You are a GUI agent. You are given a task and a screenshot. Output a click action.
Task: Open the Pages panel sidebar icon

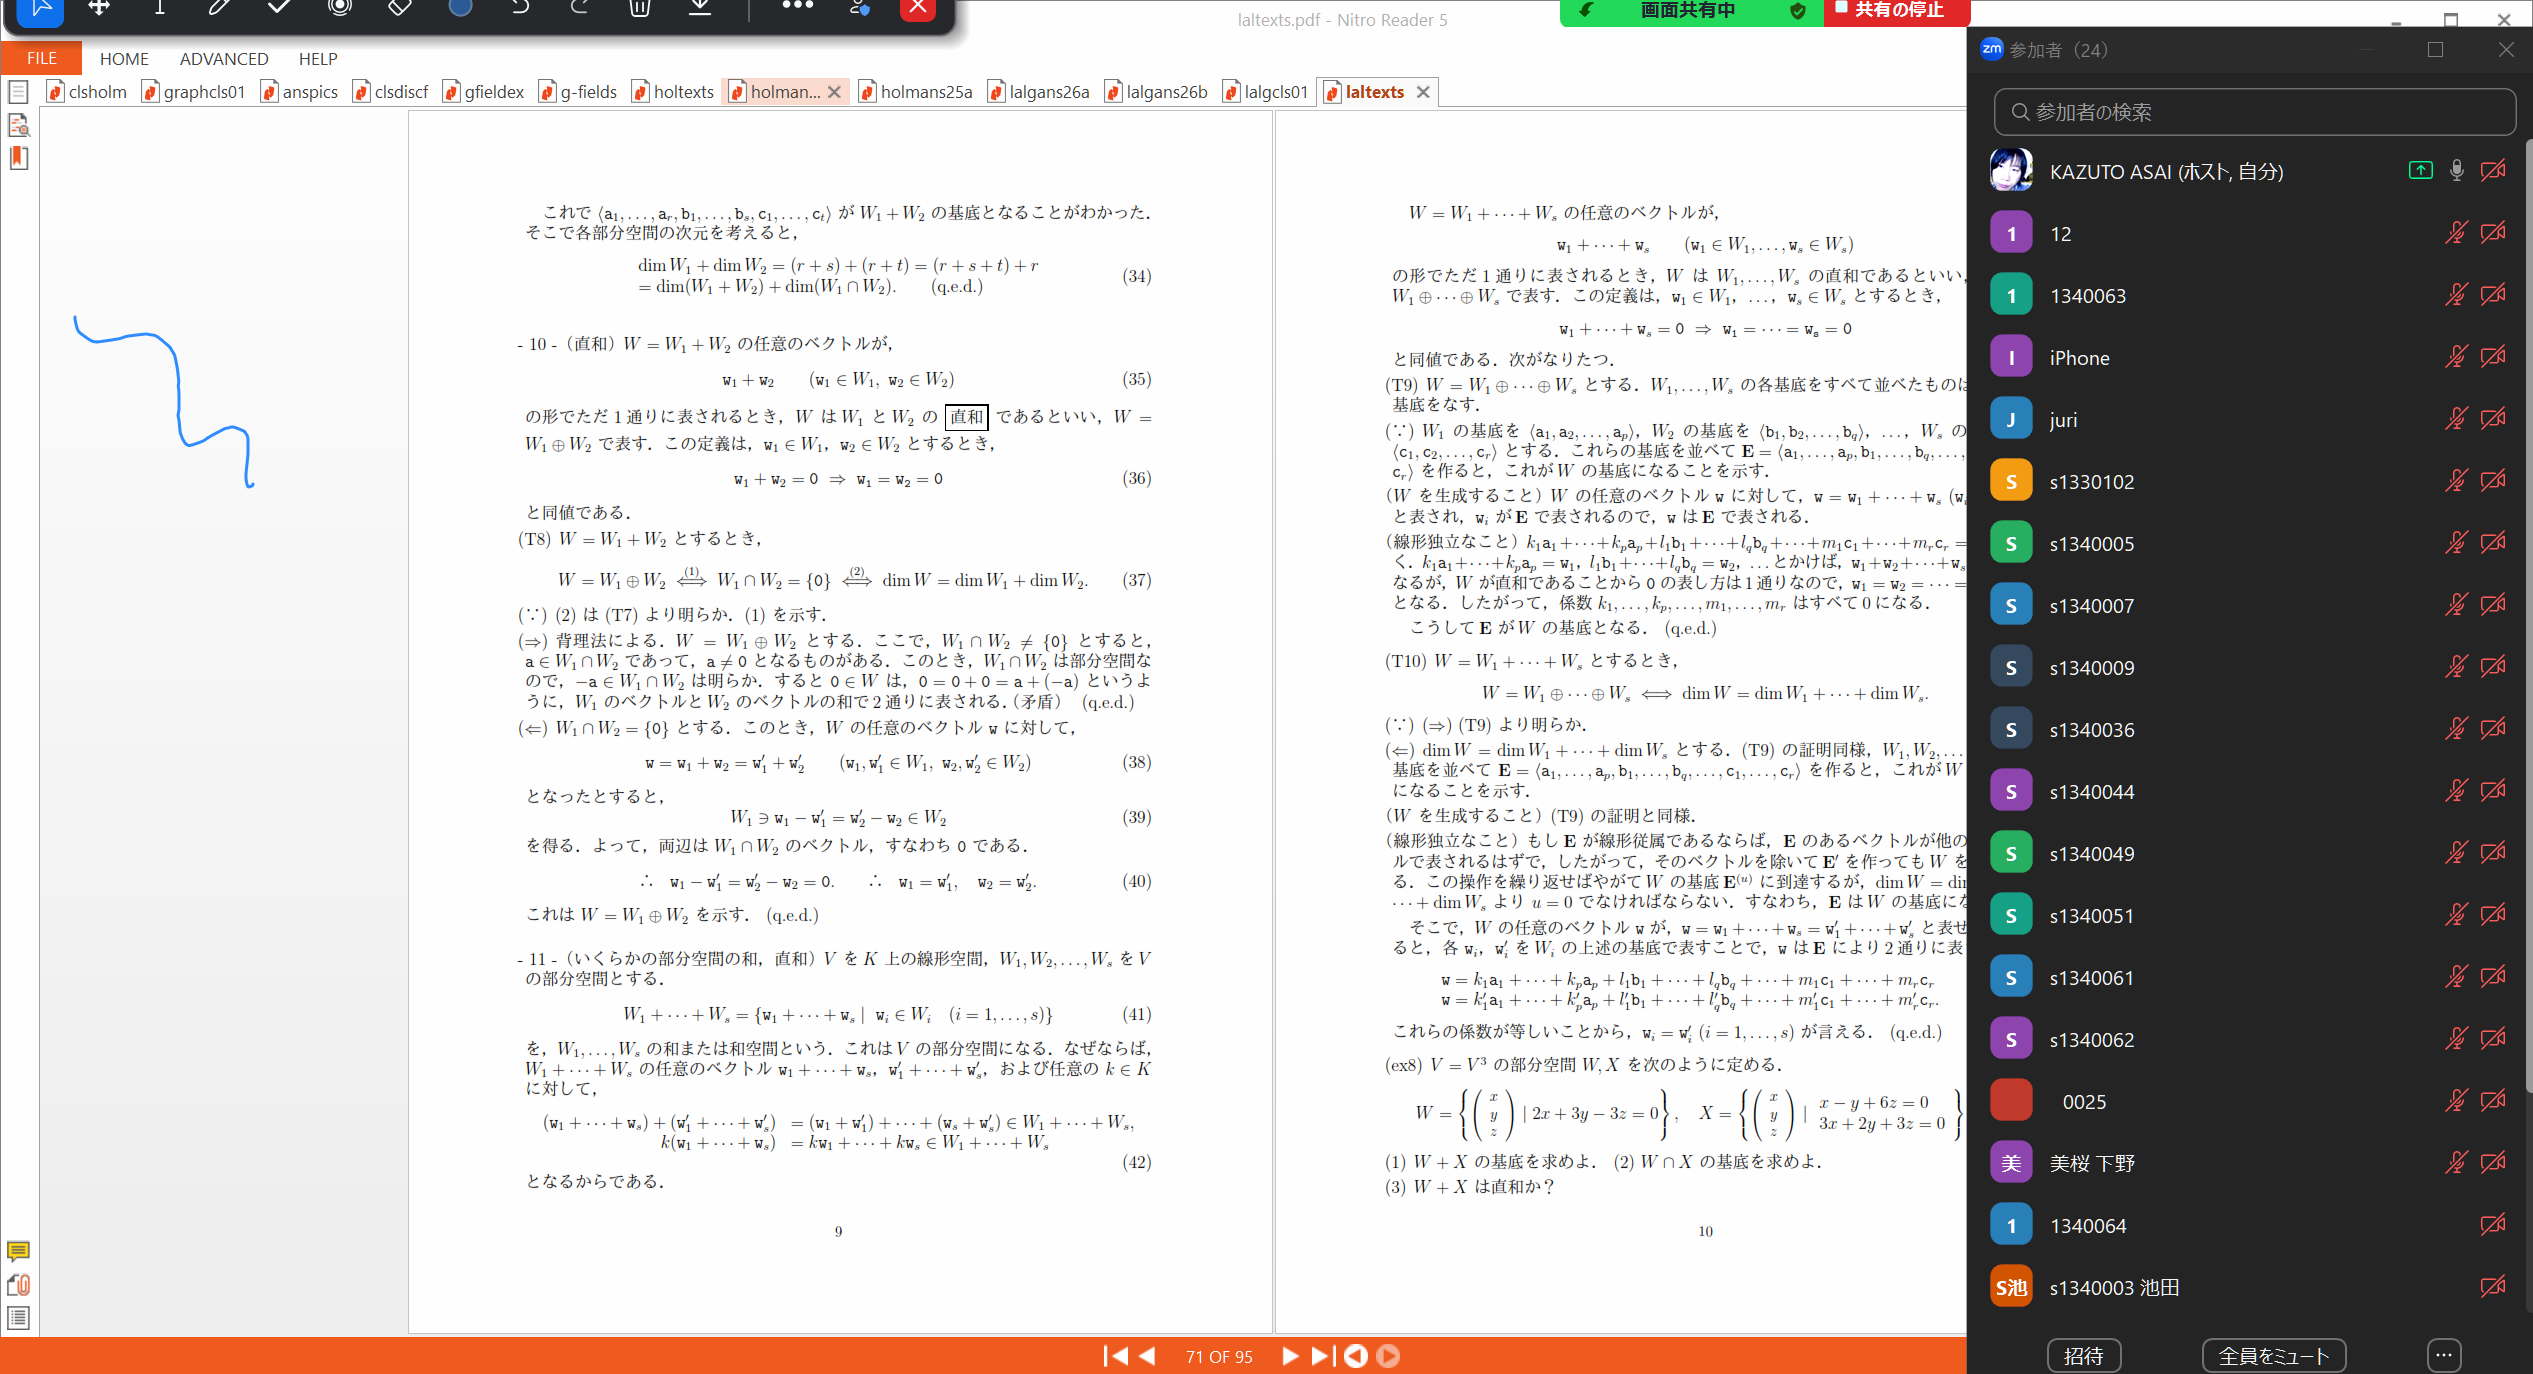click(18, 92)
